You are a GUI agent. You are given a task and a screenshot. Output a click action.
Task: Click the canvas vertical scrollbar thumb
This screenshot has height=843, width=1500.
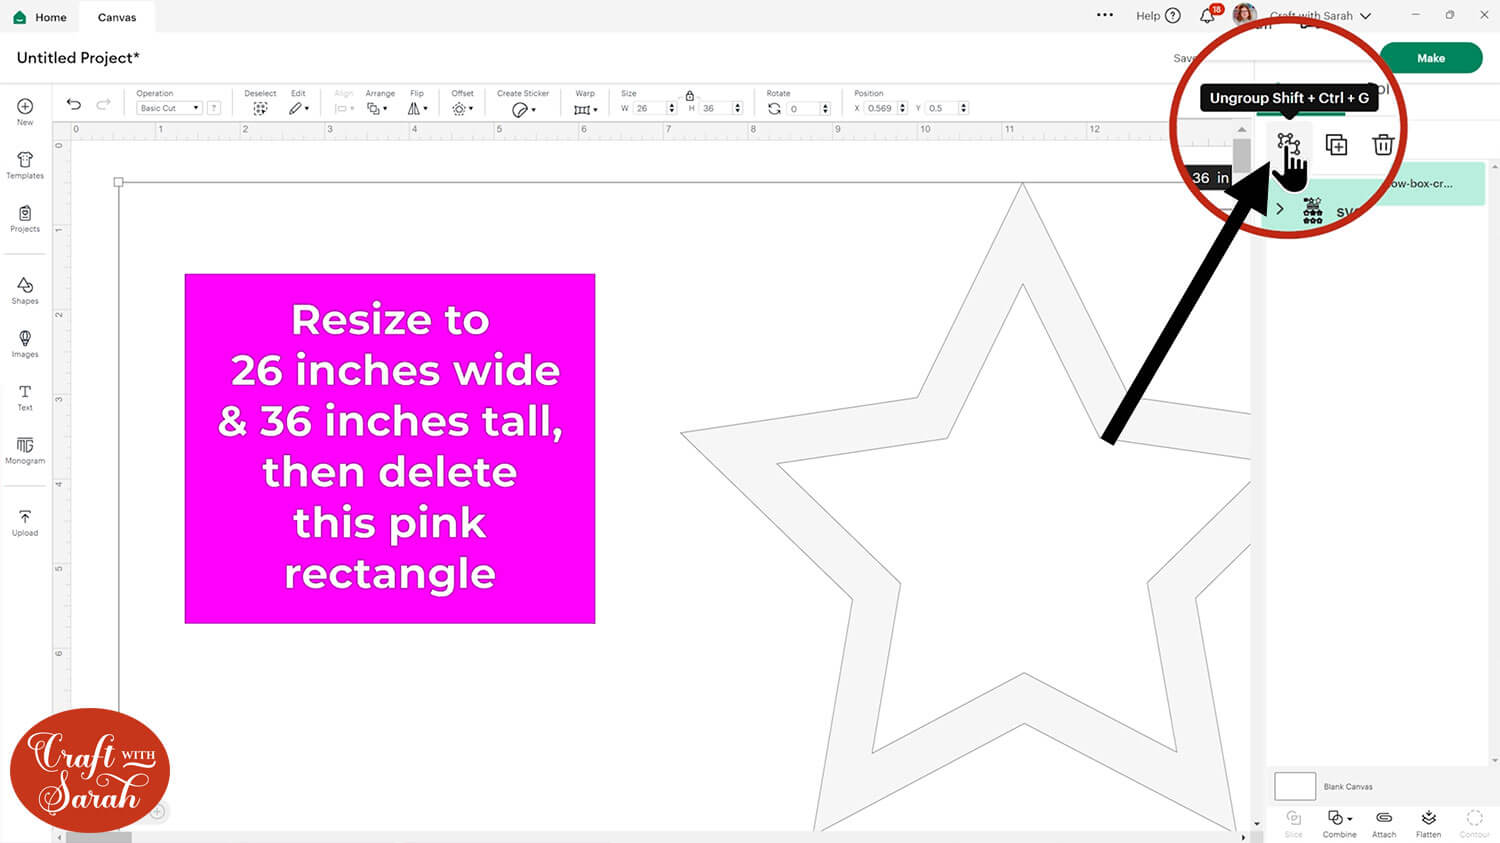1242,155
